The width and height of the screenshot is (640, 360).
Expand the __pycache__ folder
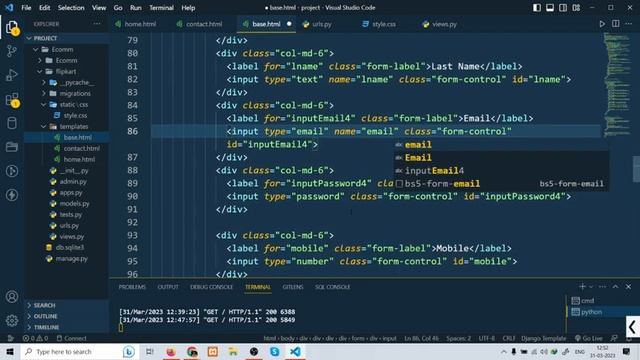point(44,82)
